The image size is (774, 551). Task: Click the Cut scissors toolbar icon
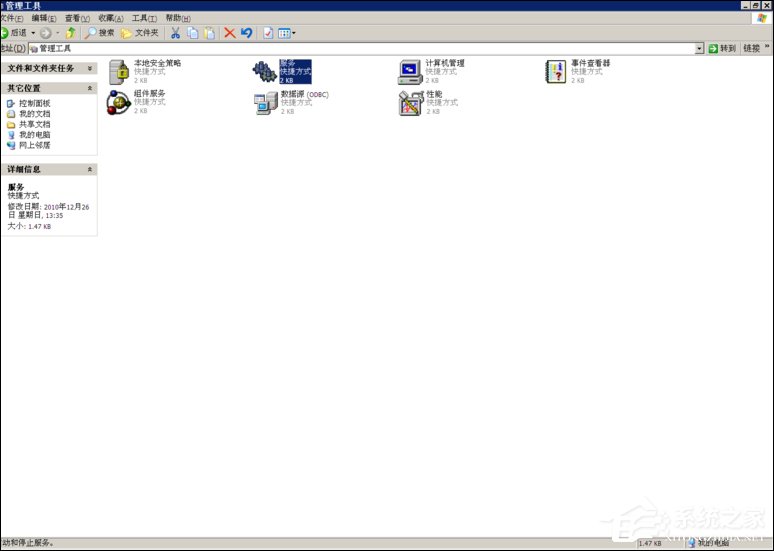pos(175,33)
